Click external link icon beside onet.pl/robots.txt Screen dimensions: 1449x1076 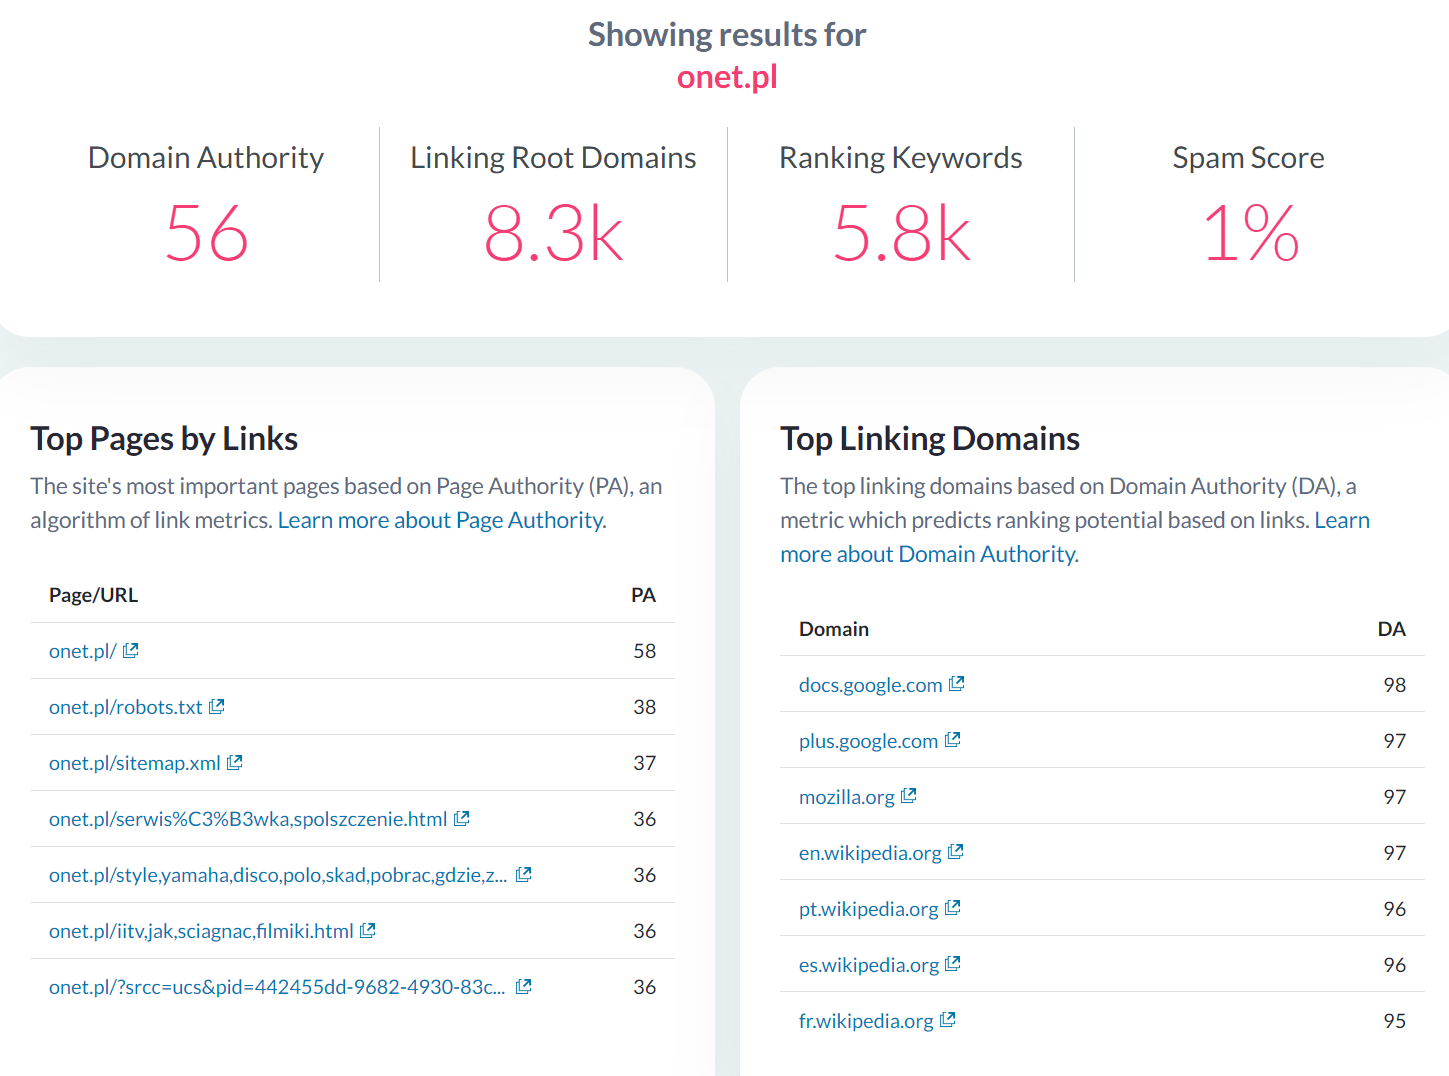click(x=216, y=706)
